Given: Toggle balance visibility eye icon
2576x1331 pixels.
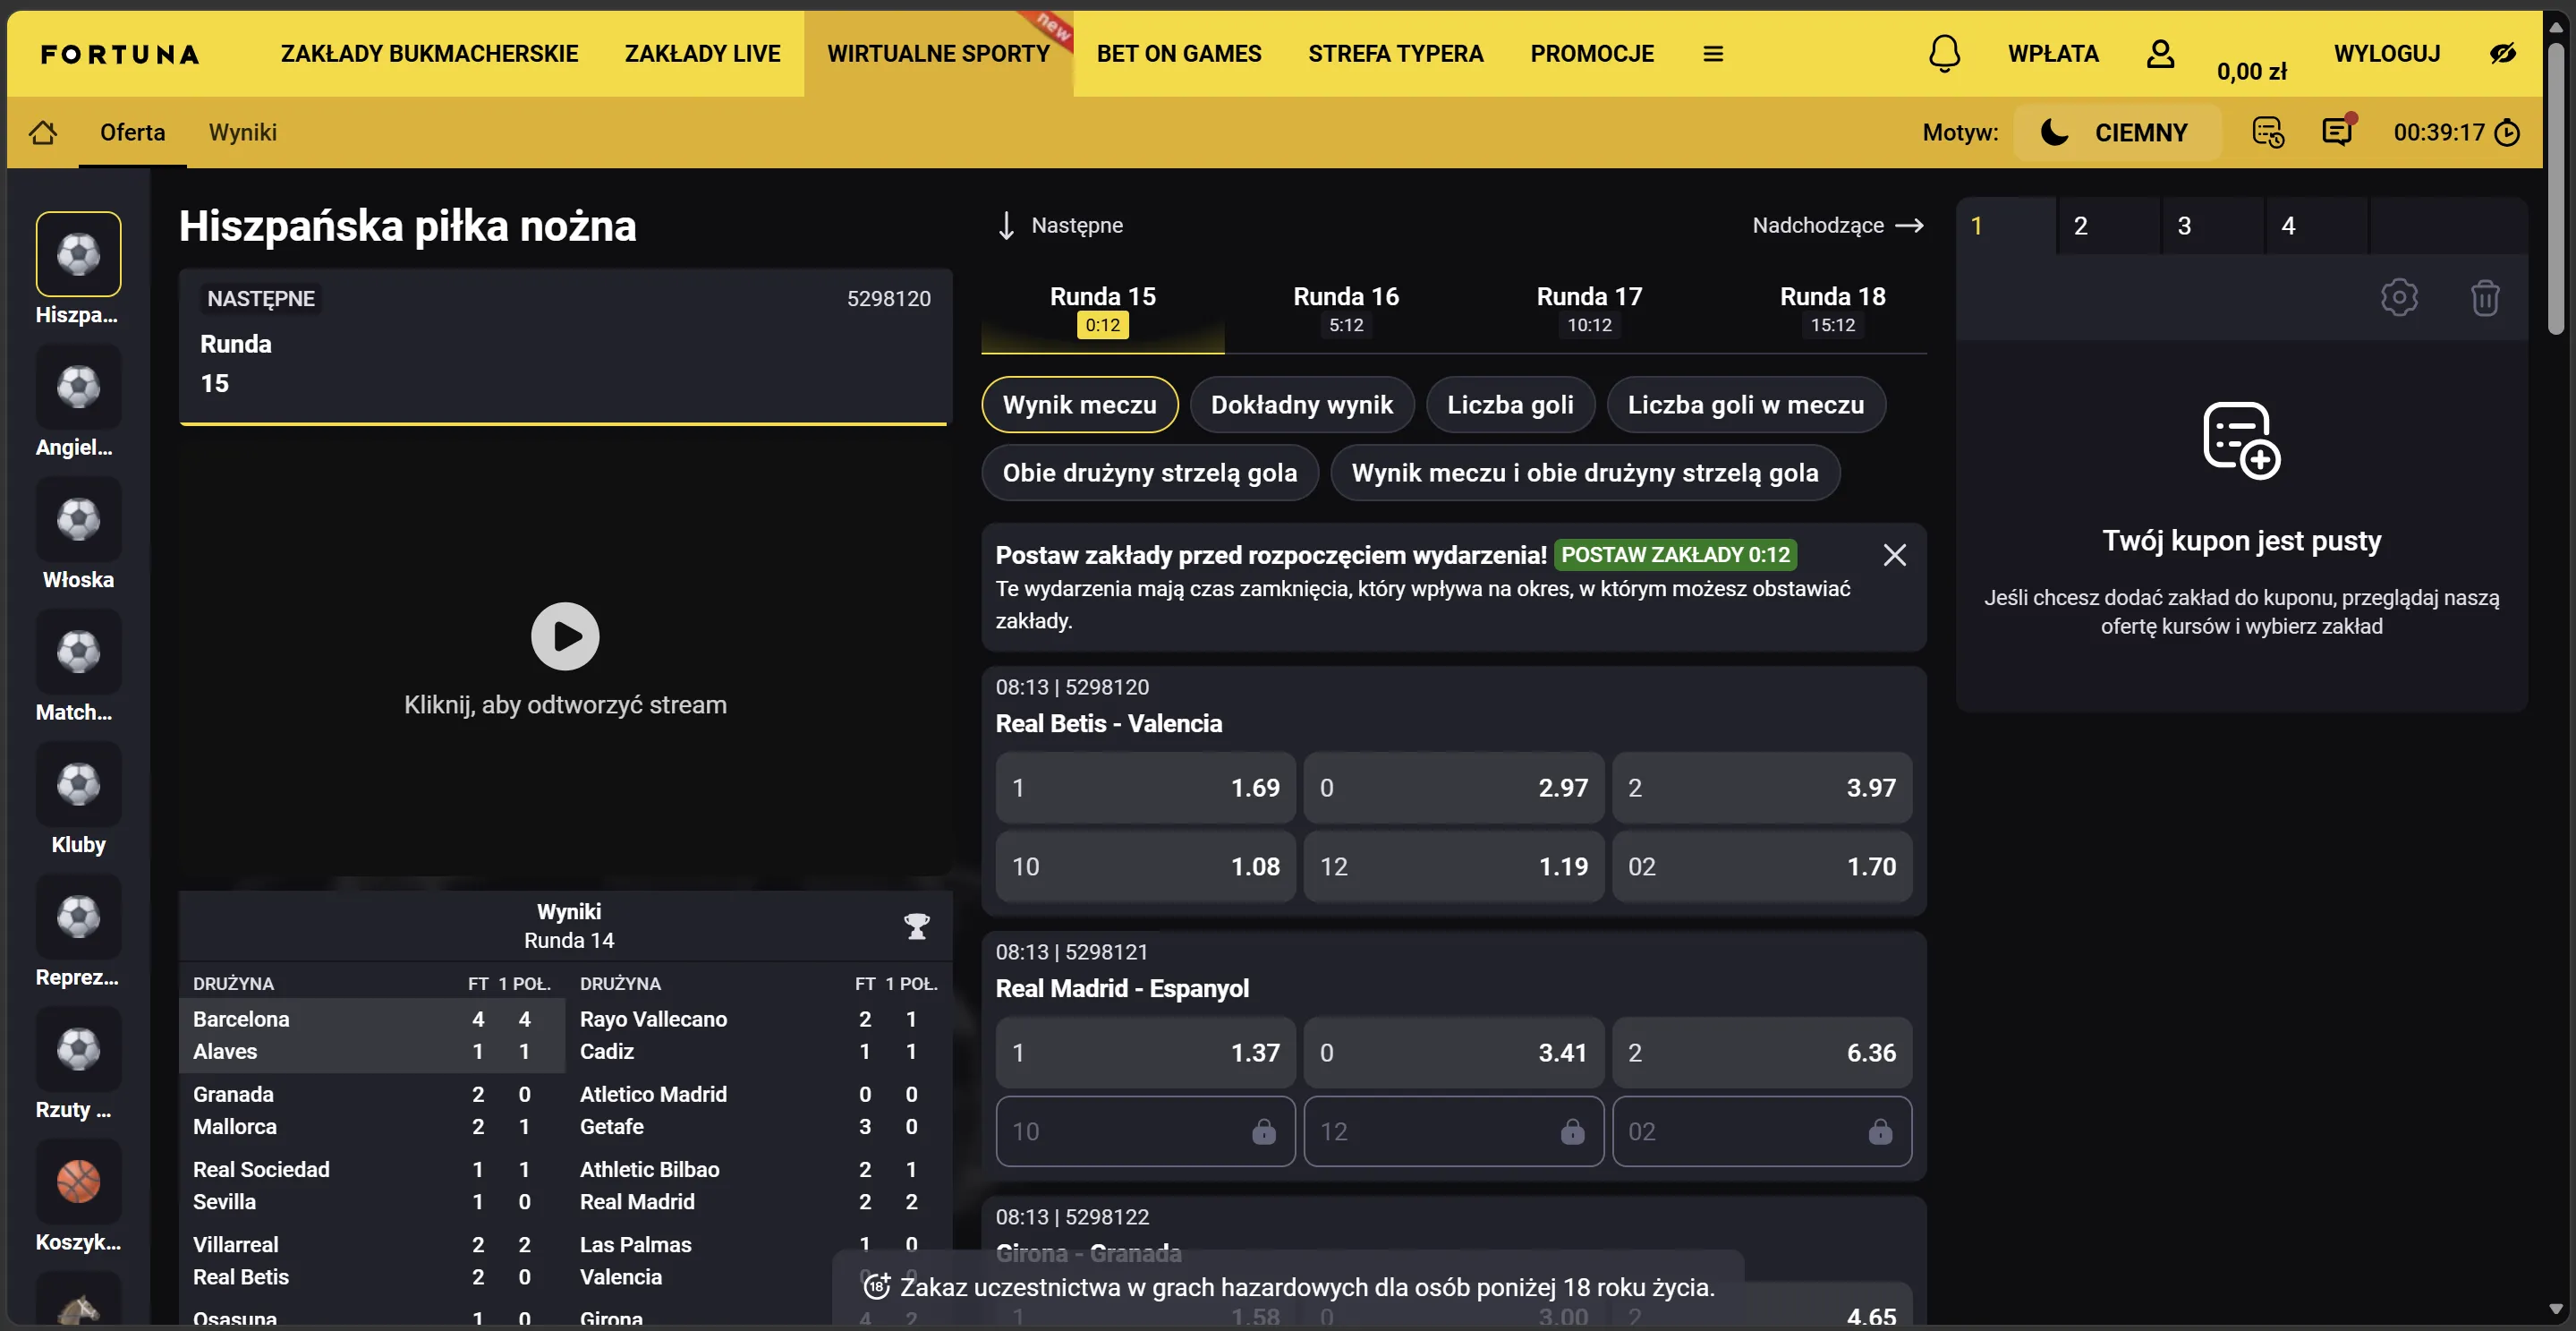Looking at the screenshot, I should [x=2503, y=53].
